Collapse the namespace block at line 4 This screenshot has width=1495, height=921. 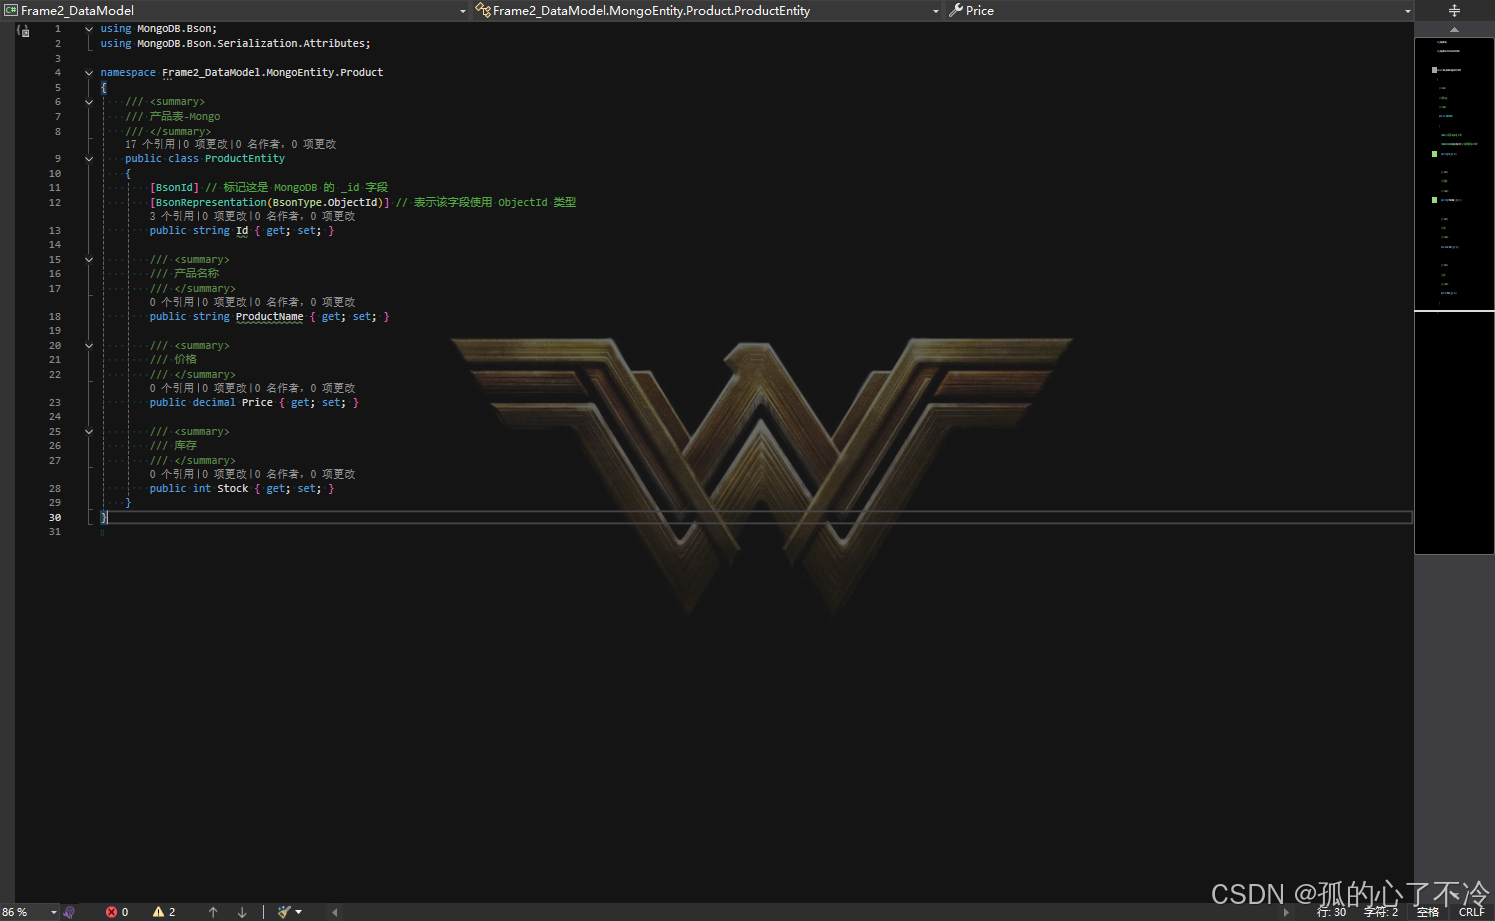point(89,73)
